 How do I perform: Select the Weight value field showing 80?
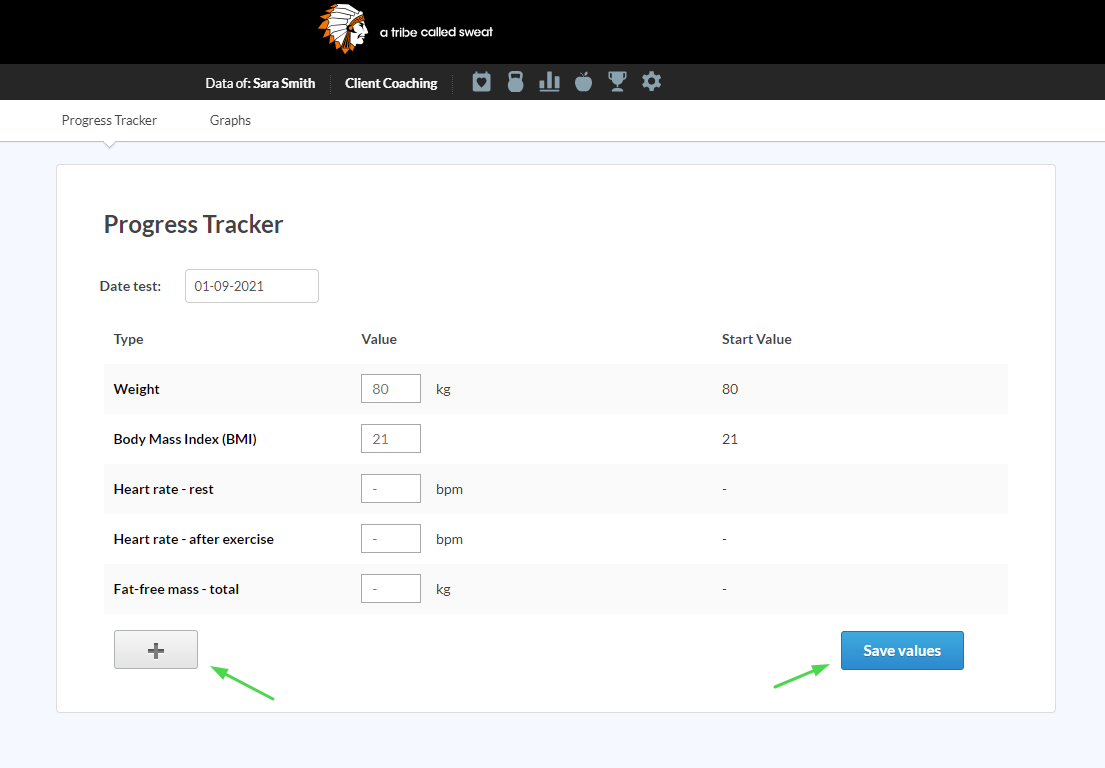point(390,388)
